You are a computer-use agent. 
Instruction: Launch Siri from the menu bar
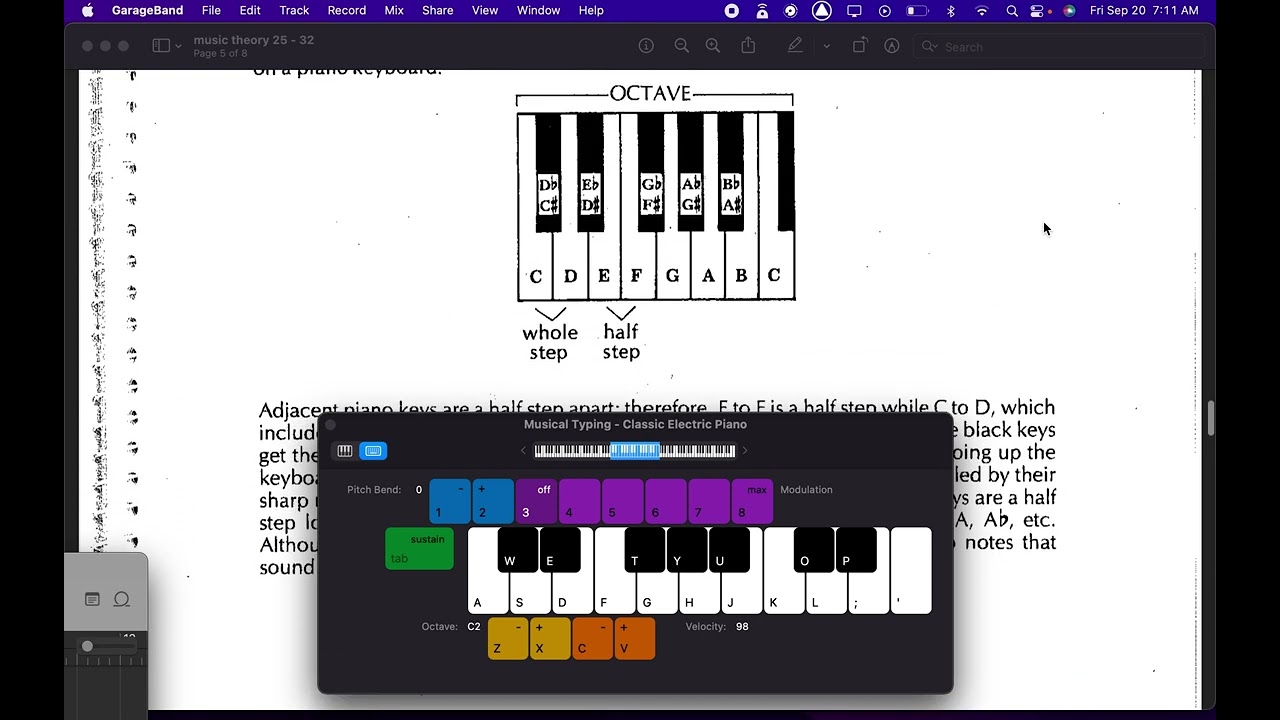1069,10
